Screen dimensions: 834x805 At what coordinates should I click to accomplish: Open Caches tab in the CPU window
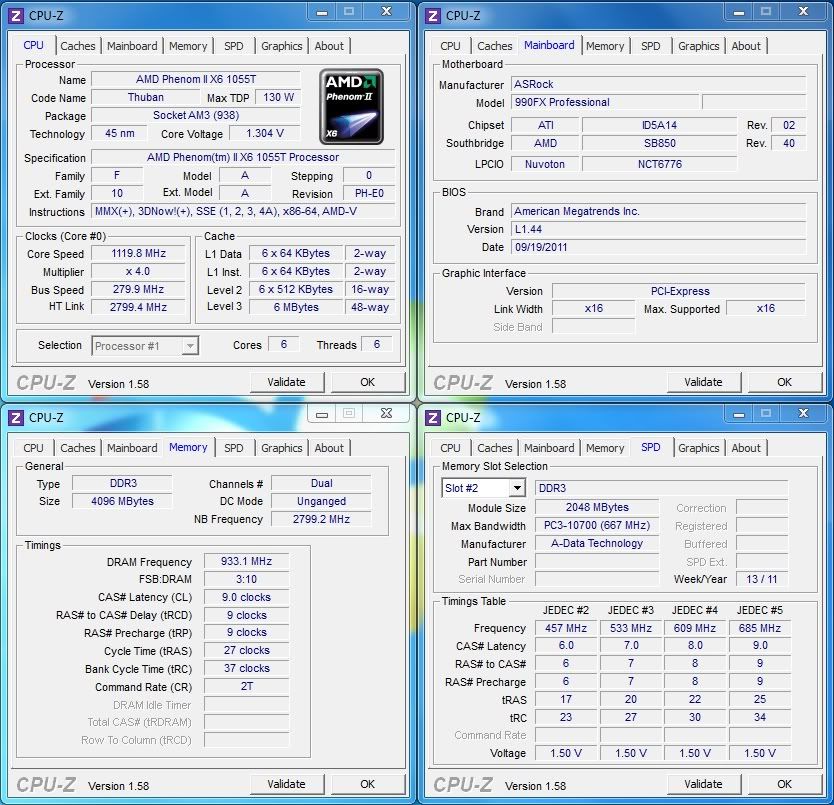[x=78, y=46]
